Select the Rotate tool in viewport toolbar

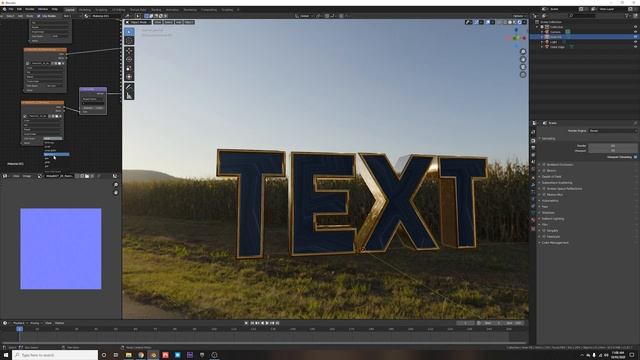[x=129, y=60]
